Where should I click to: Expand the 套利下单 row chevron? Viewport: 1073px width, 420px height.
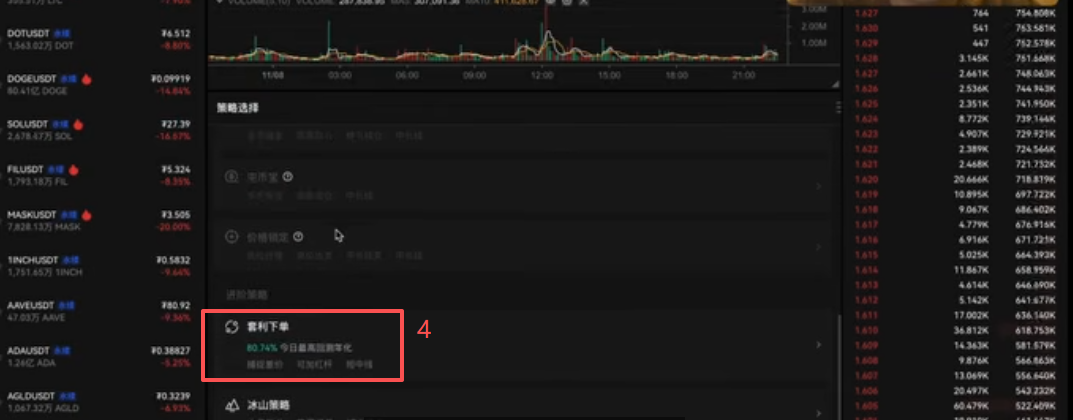818,345
